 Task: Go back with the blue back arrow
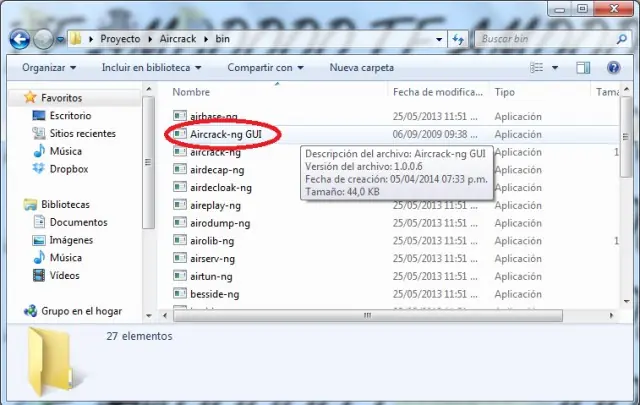19,40
